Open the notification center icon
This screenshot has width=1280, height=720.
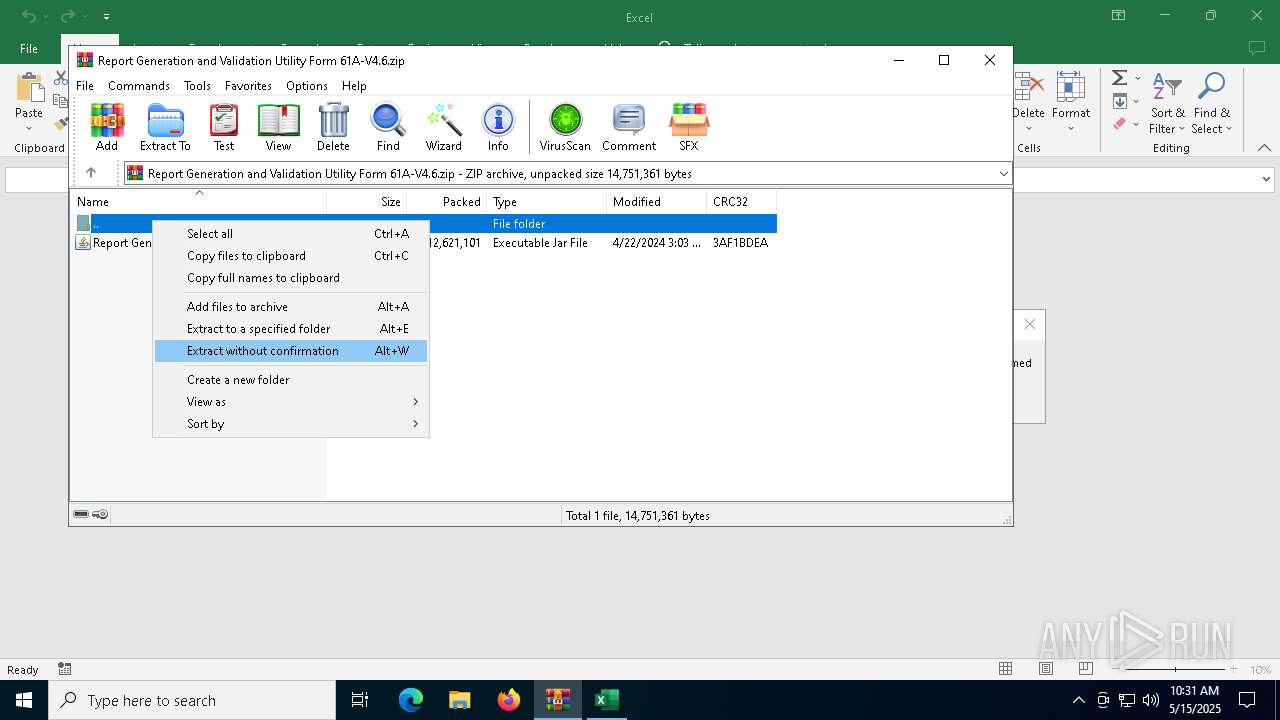[1247, 700]
